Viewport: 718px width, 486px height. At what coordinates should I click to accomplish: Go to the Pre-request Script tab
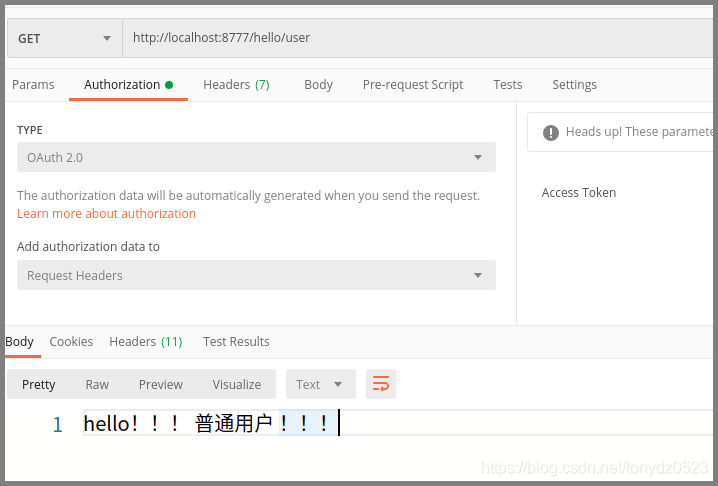pos(413,85)
